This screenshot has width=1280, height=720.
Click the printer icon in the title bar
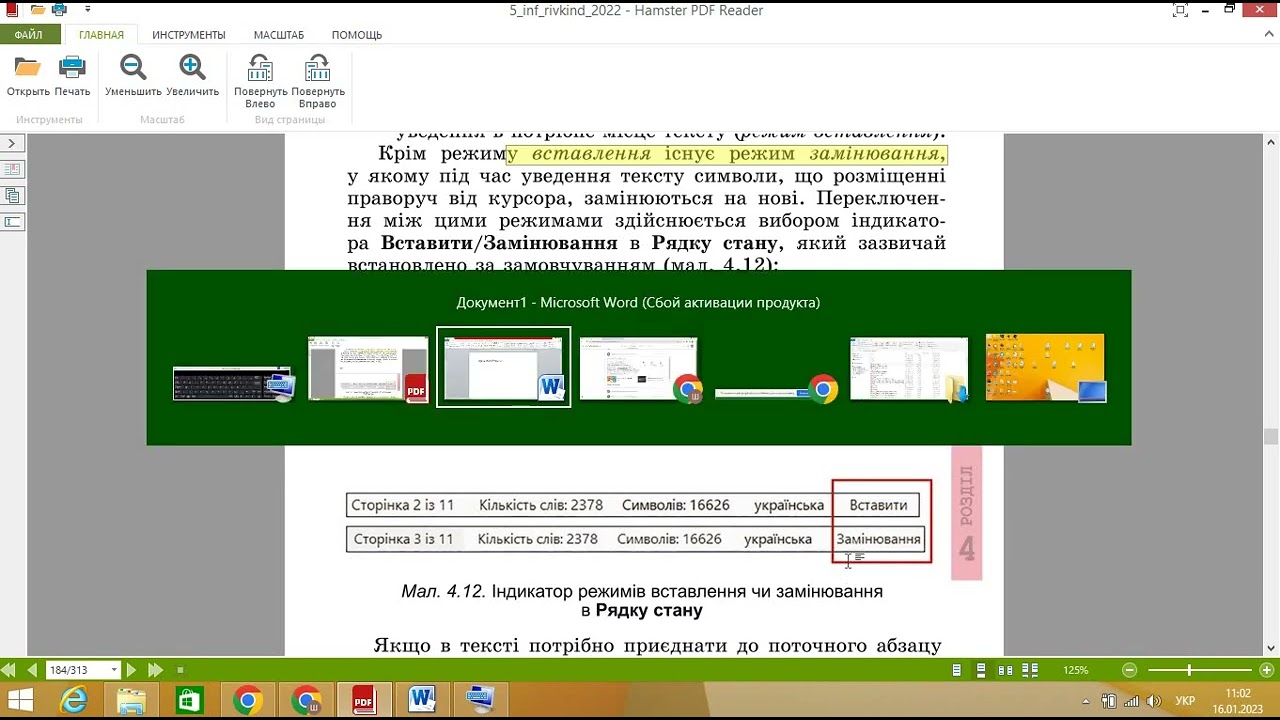point(59,10)
